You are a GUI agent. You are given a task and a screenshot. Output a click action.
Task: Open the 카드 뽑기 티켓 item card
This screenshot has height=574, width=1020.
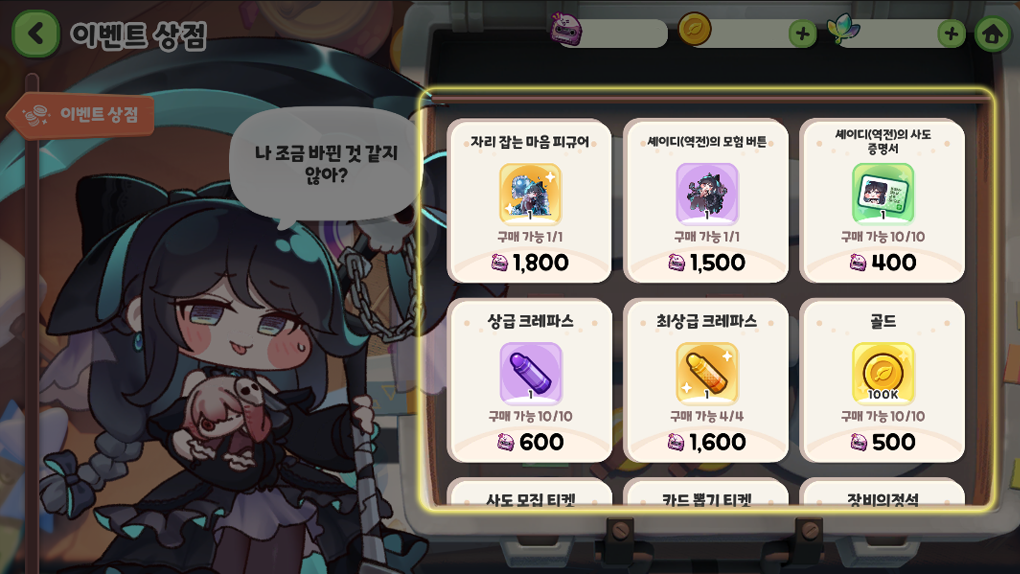(706, 493)
